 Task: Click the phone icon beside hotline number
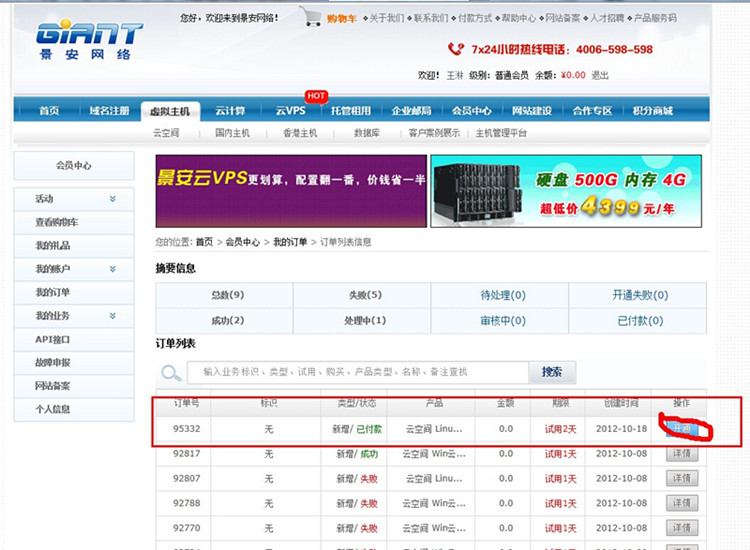coord(456,49)
